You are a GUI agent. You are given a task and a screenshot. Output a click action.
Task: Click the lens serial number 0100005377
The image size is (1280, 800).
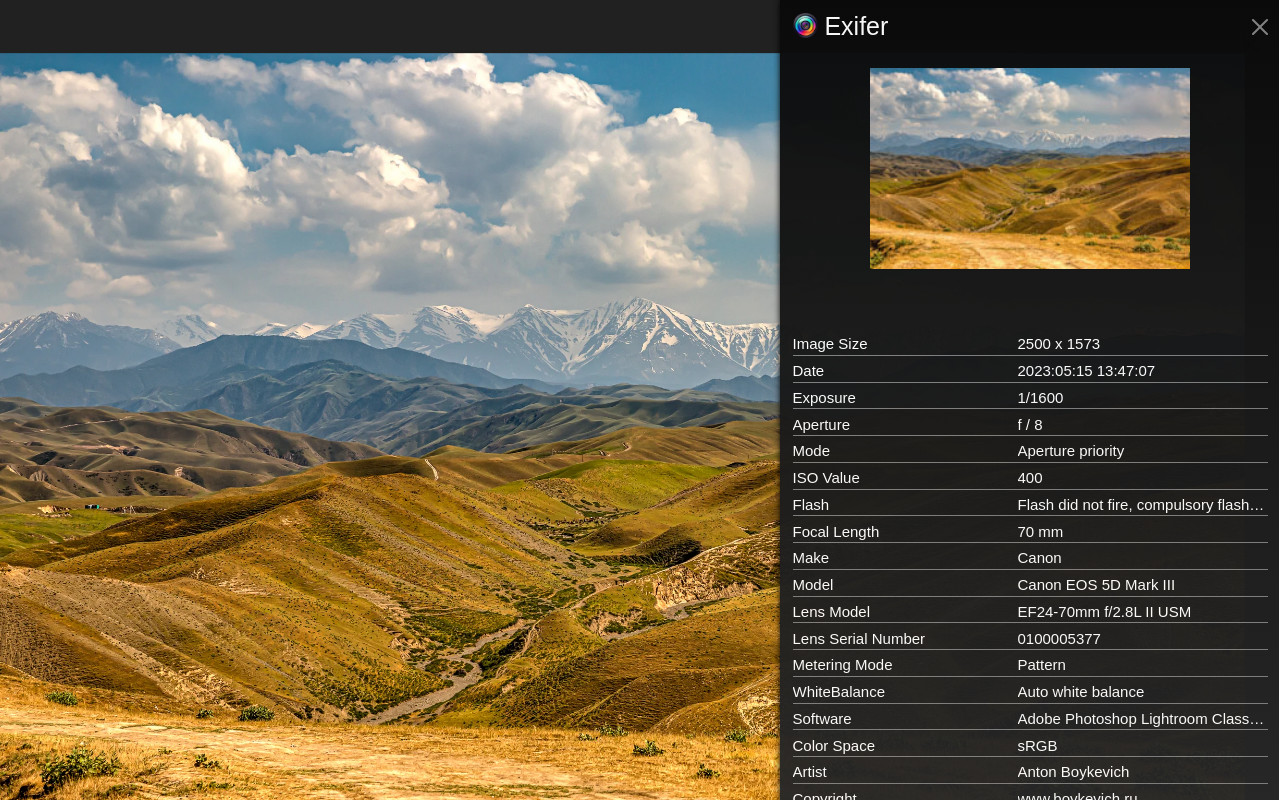[1058, 639]
